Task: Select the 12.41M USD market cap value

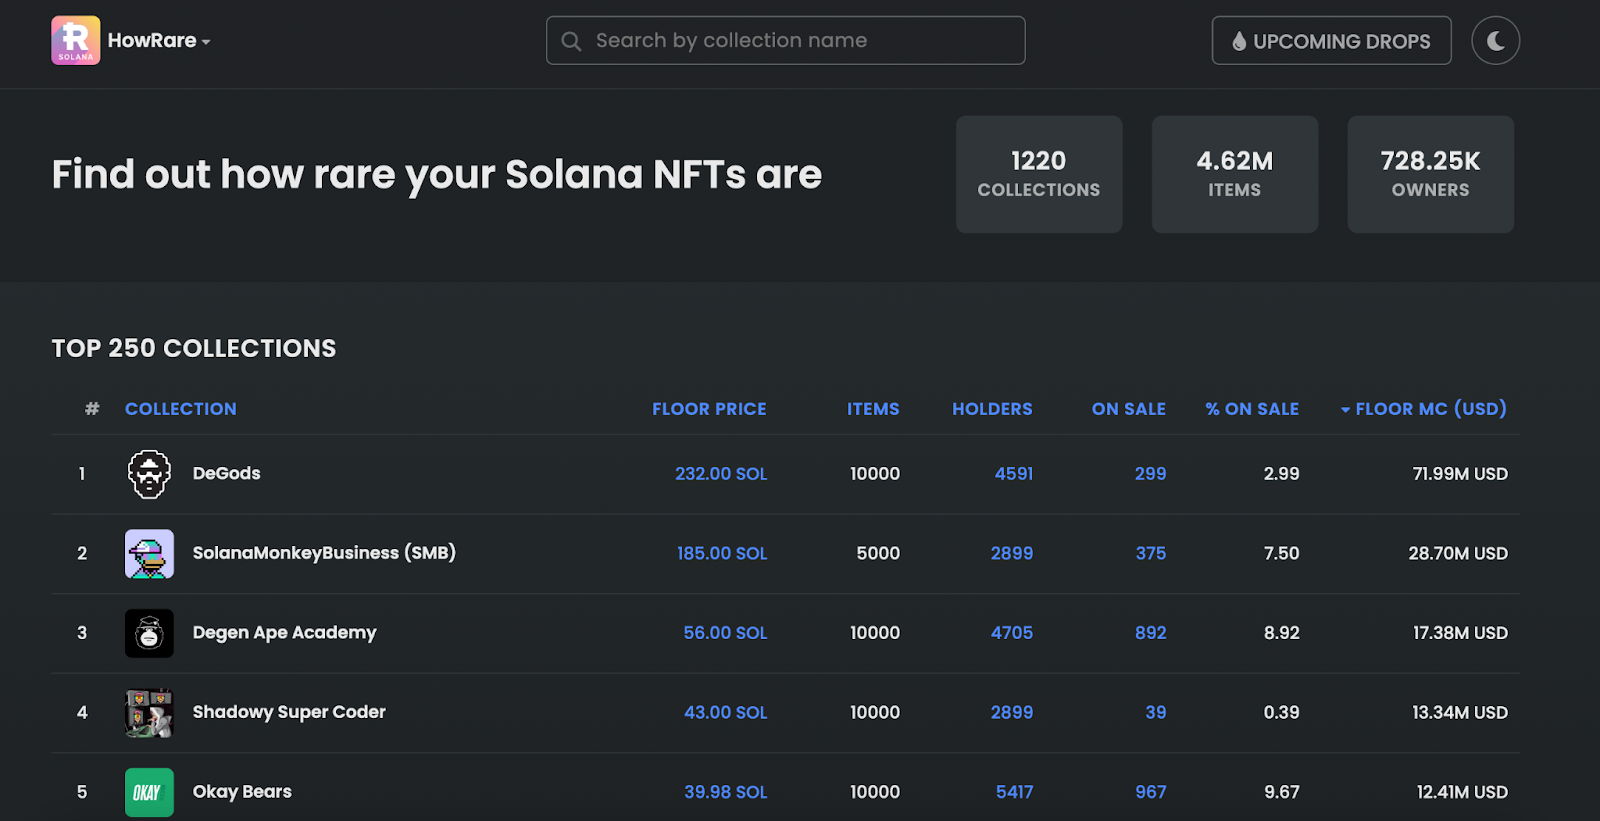Action: 1462,792
